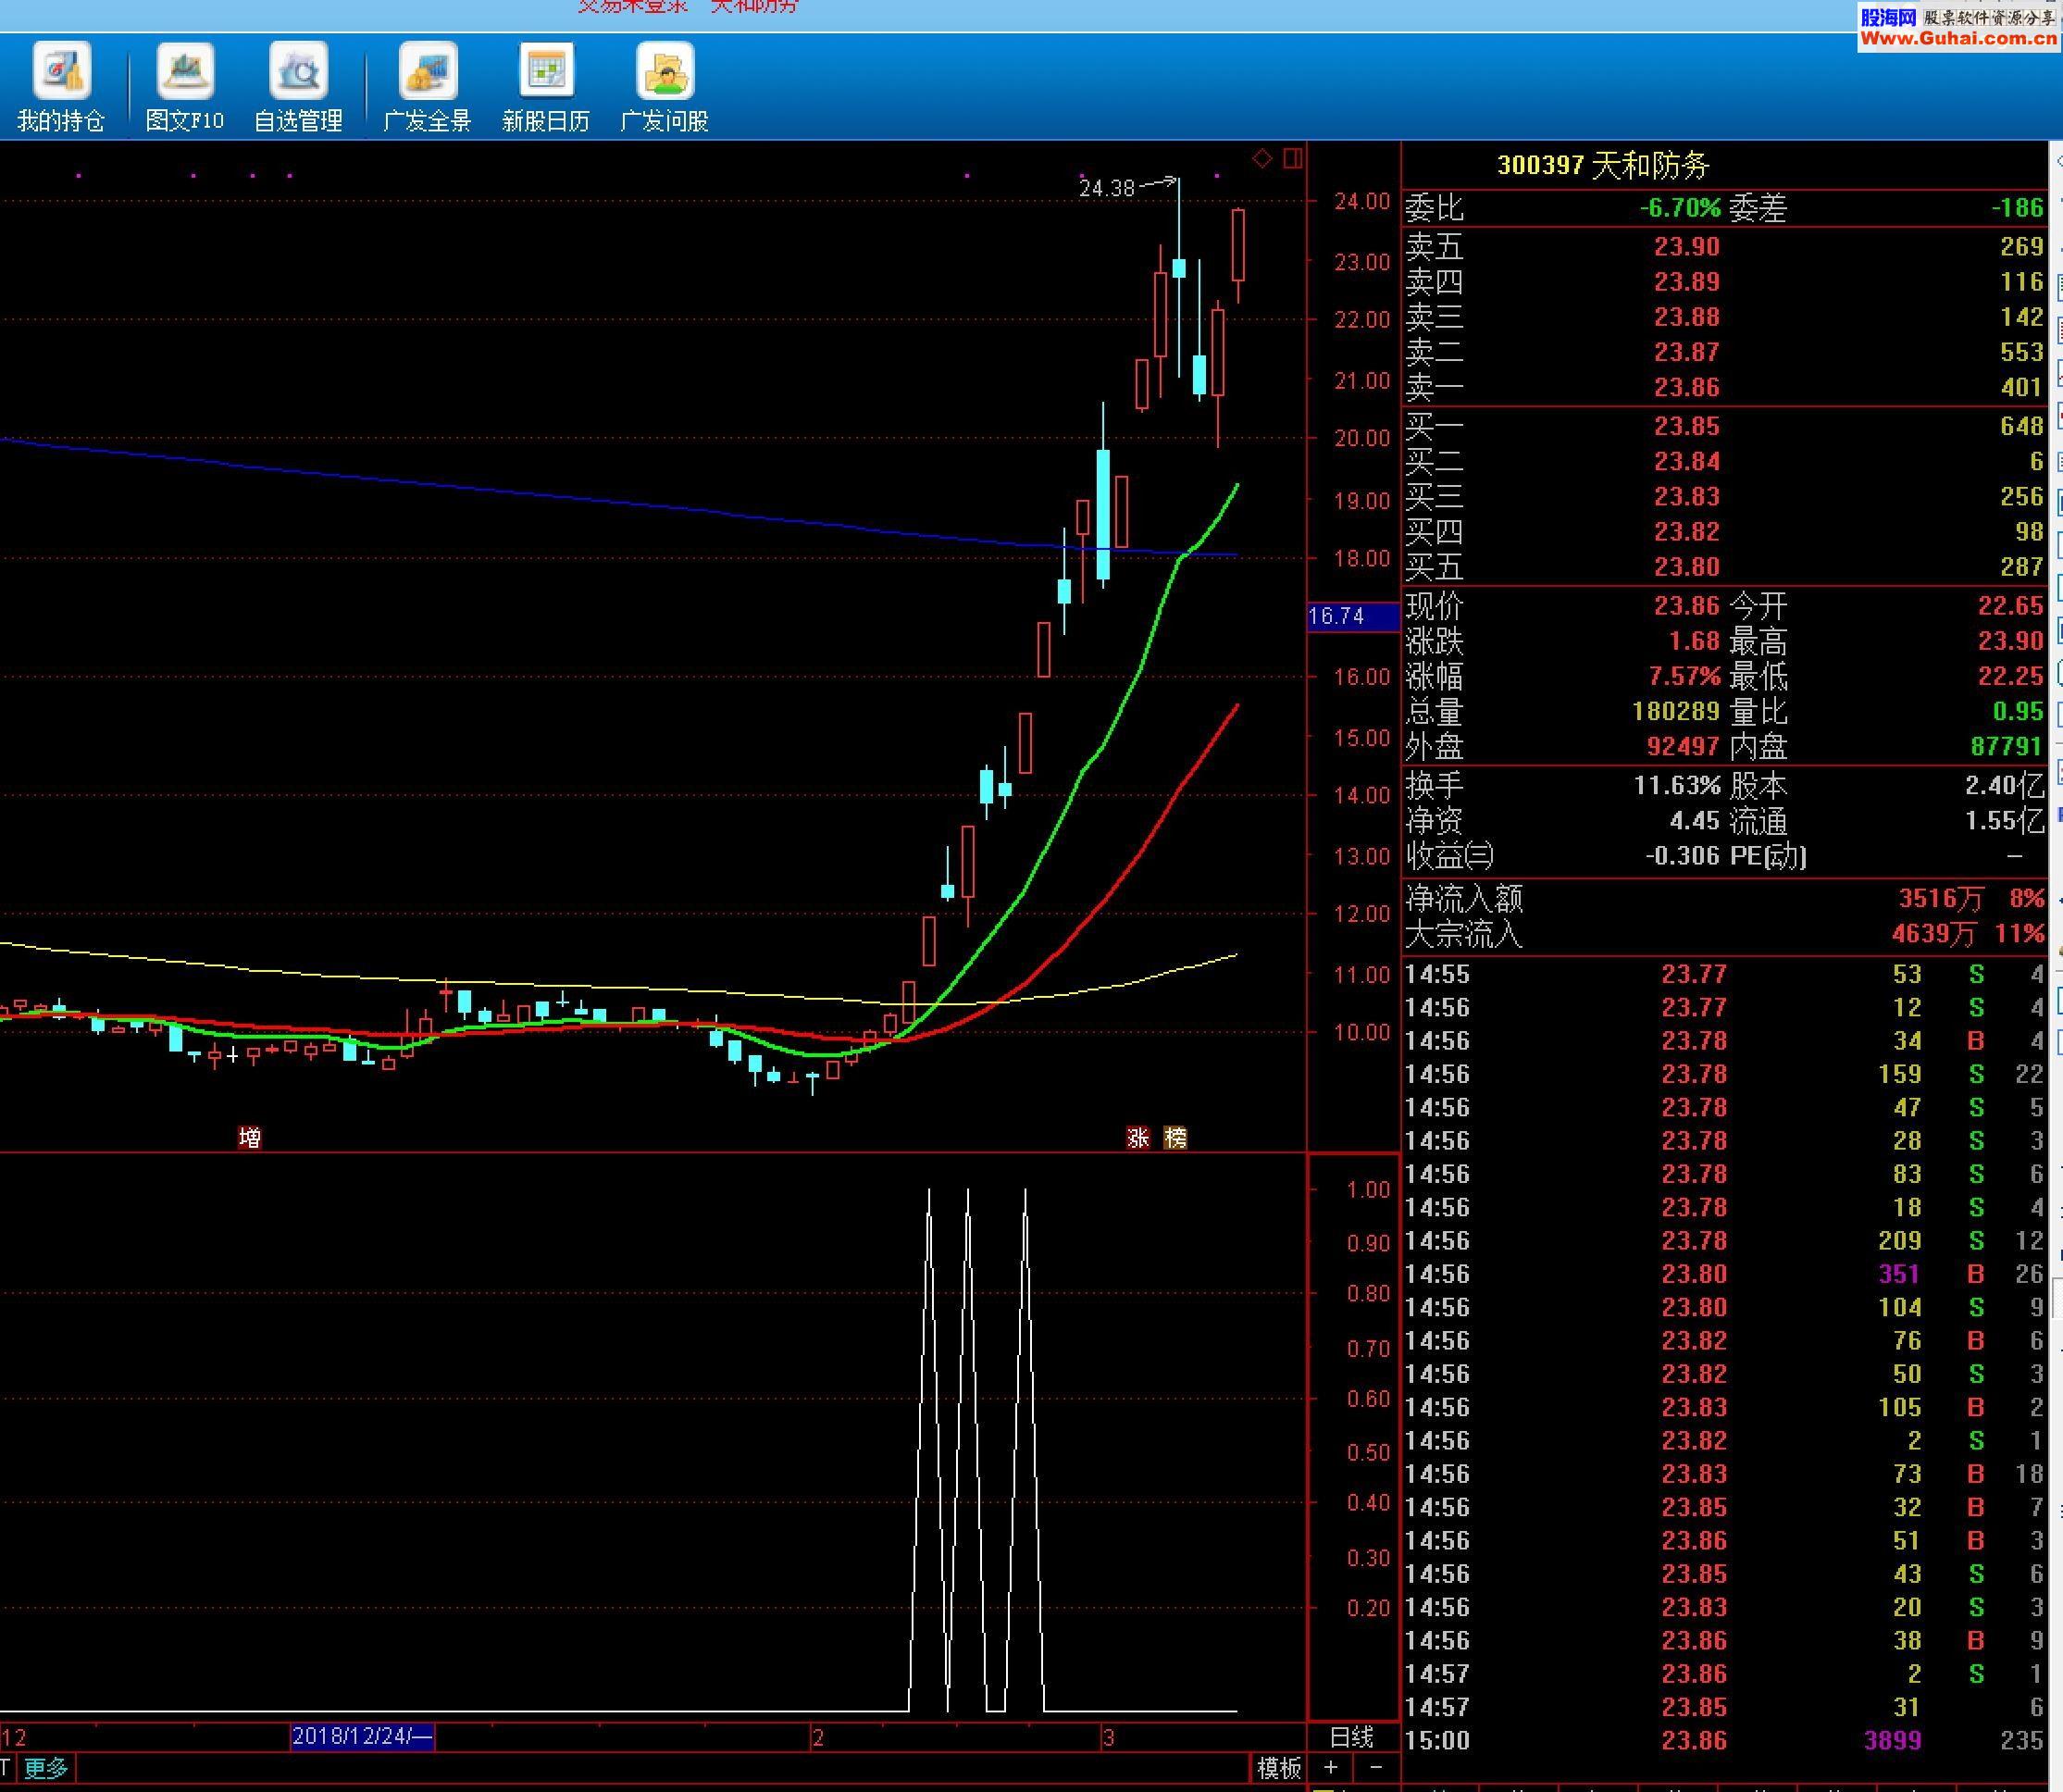Viewport: 2063px width, 1792px height.
Task: Select 买四 bid row at 23.82
Action: pyautogui.click(x=1724, y=531)
